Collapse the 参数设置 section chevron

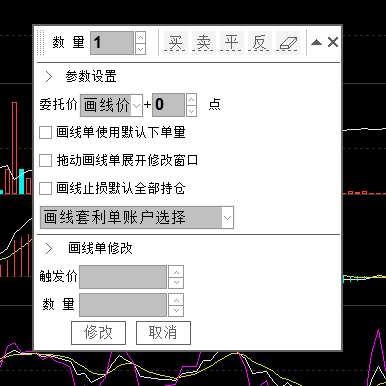click(49, 77)
